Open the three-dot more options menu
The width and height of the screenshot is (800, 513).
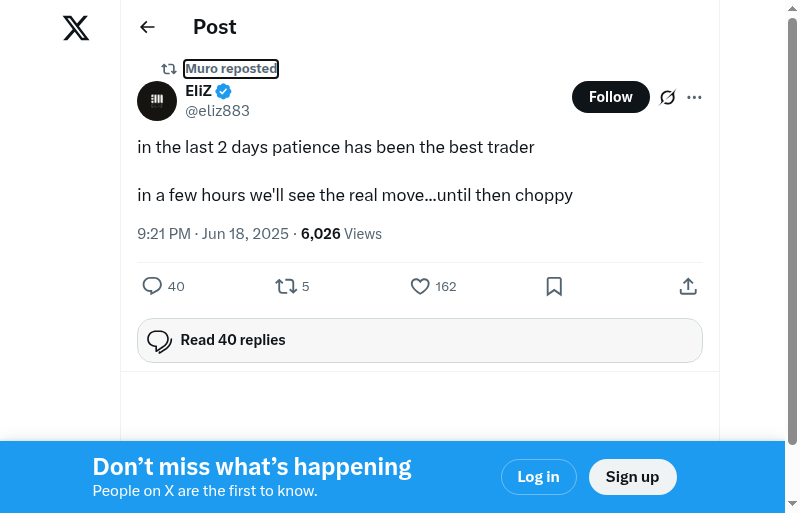pos(695,97)
